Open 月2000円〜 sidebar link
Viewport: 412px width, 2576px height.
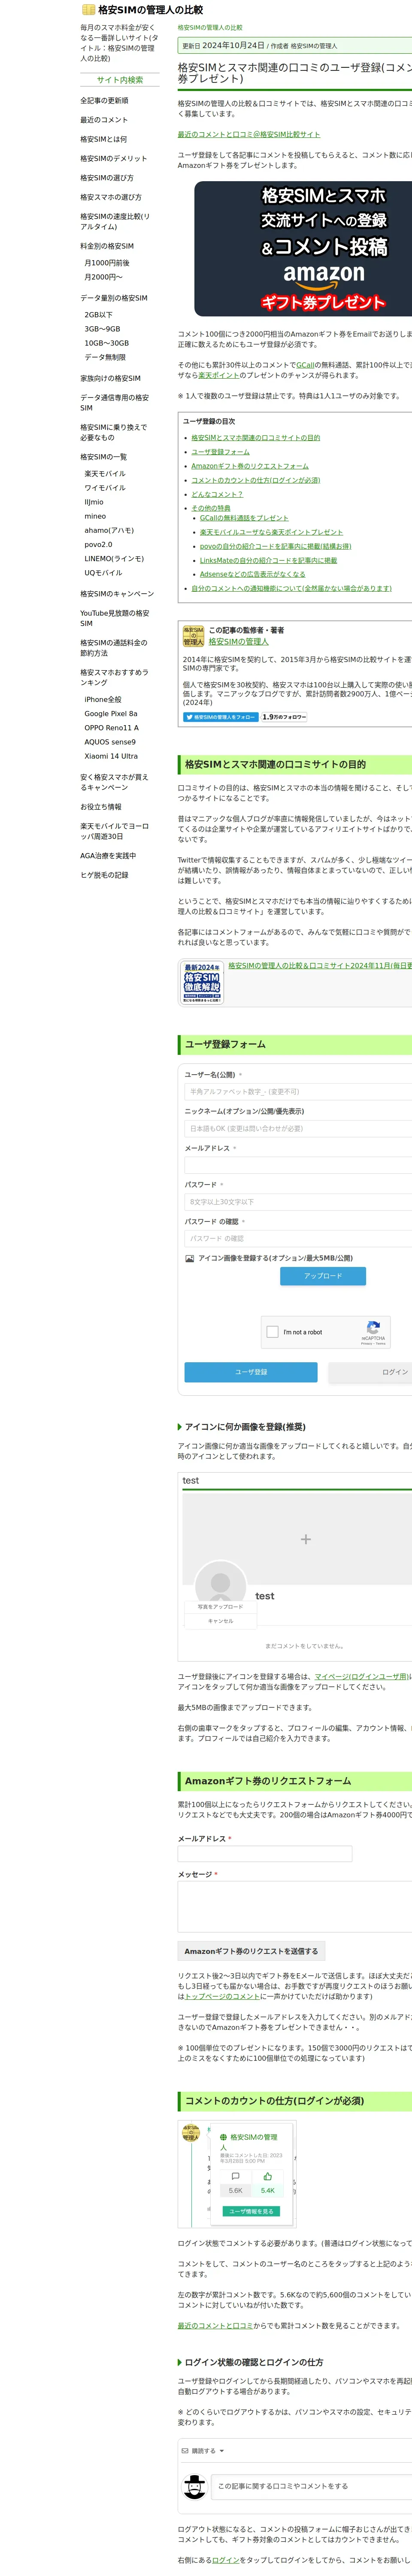click(x=103, y=277)
